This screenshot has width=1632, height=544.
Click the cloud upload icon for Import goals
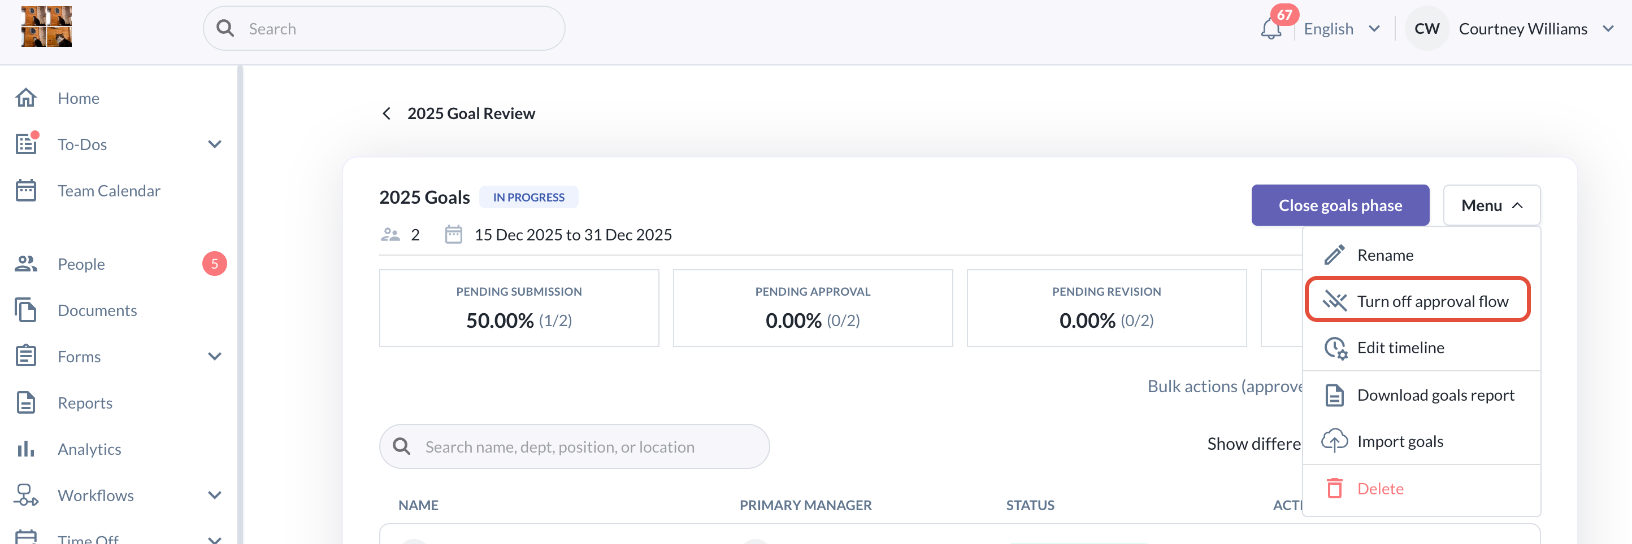1335,441
